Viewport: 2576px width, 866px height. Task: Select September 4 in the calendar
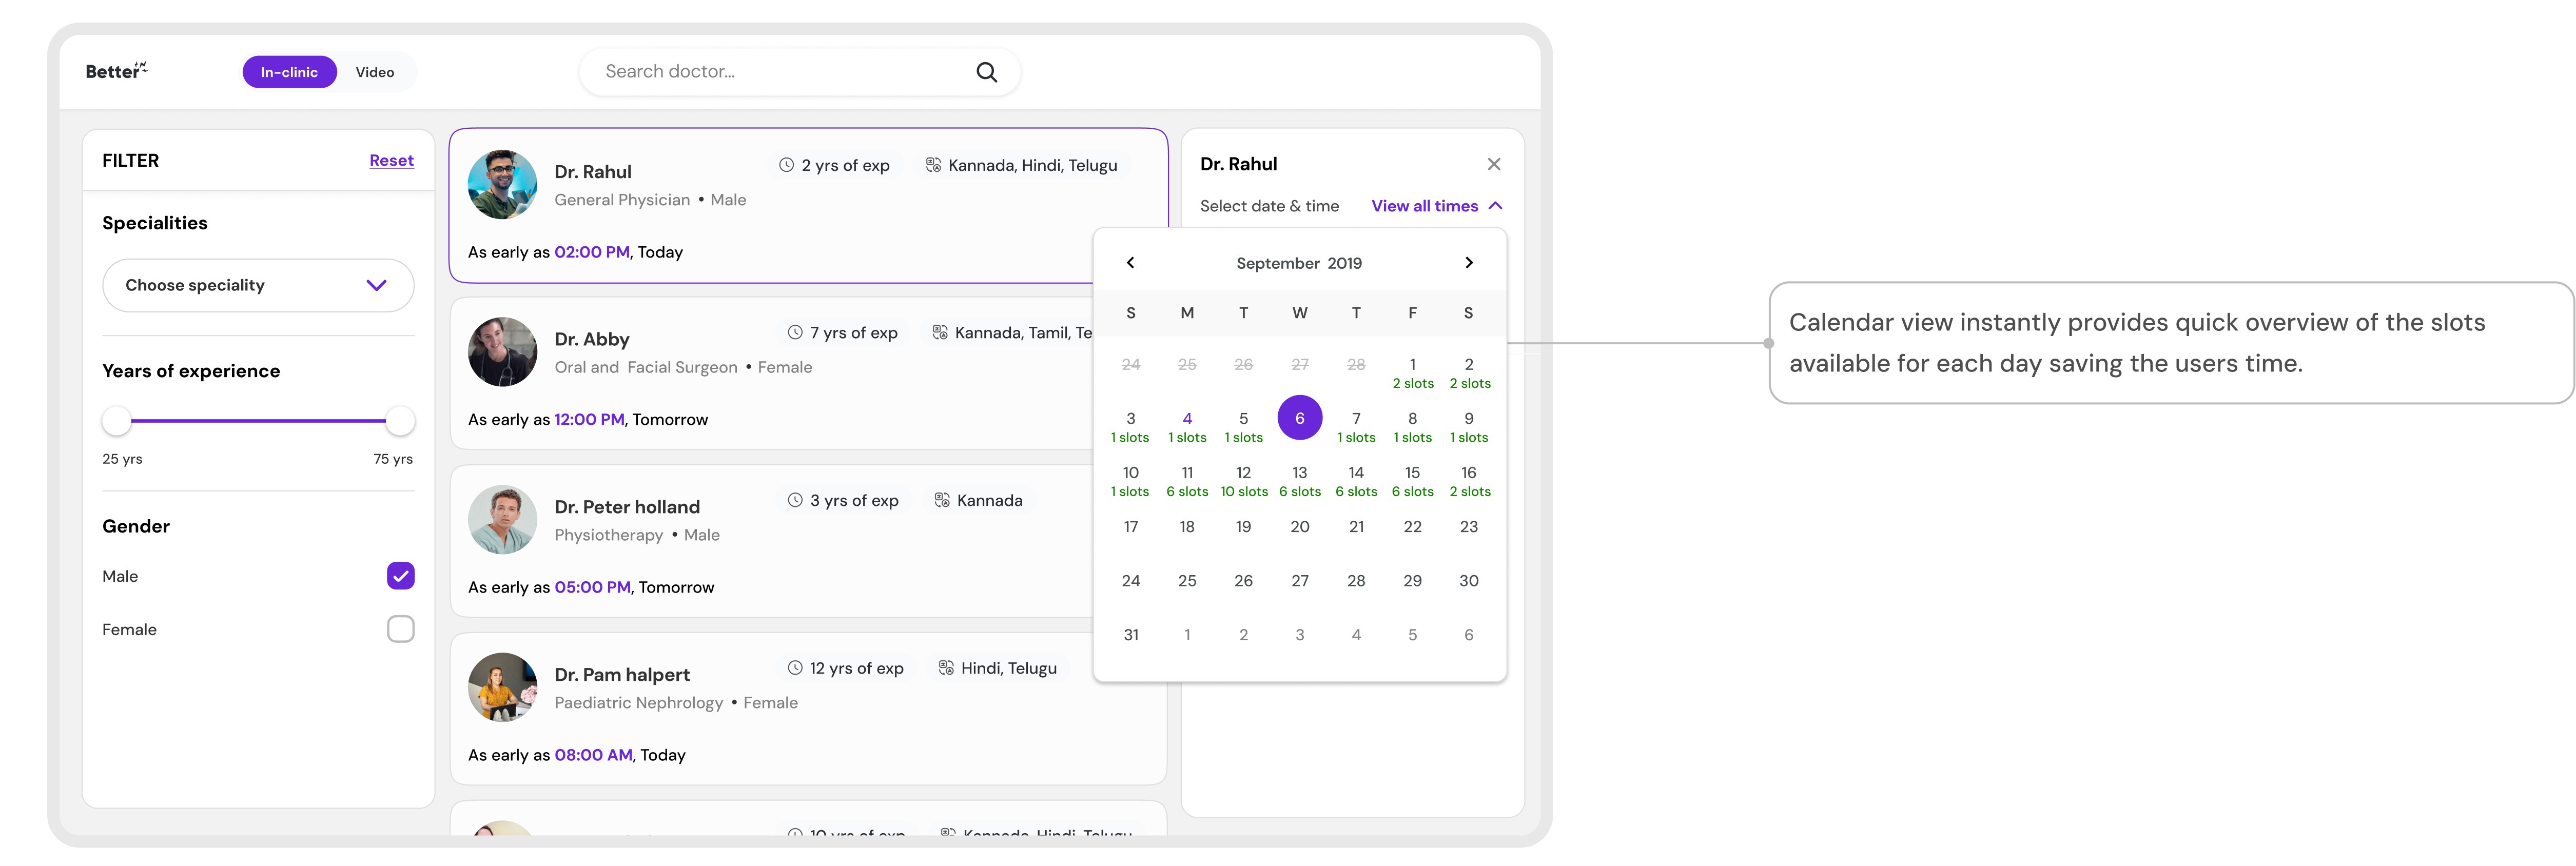click(x=1187, y=427)
